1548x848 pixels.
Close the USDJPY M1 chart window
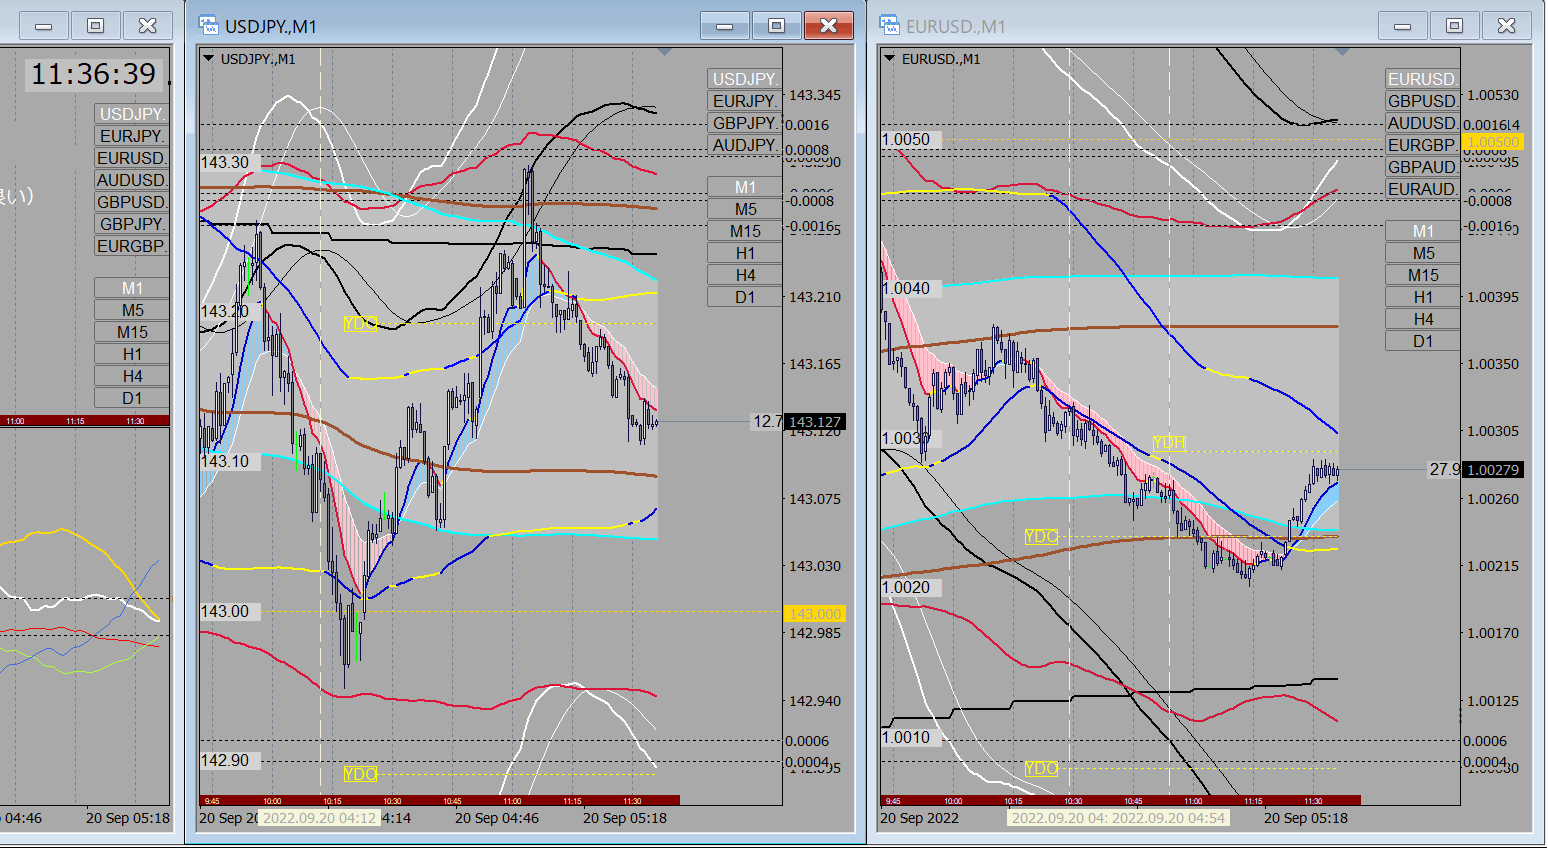[828, 26]
